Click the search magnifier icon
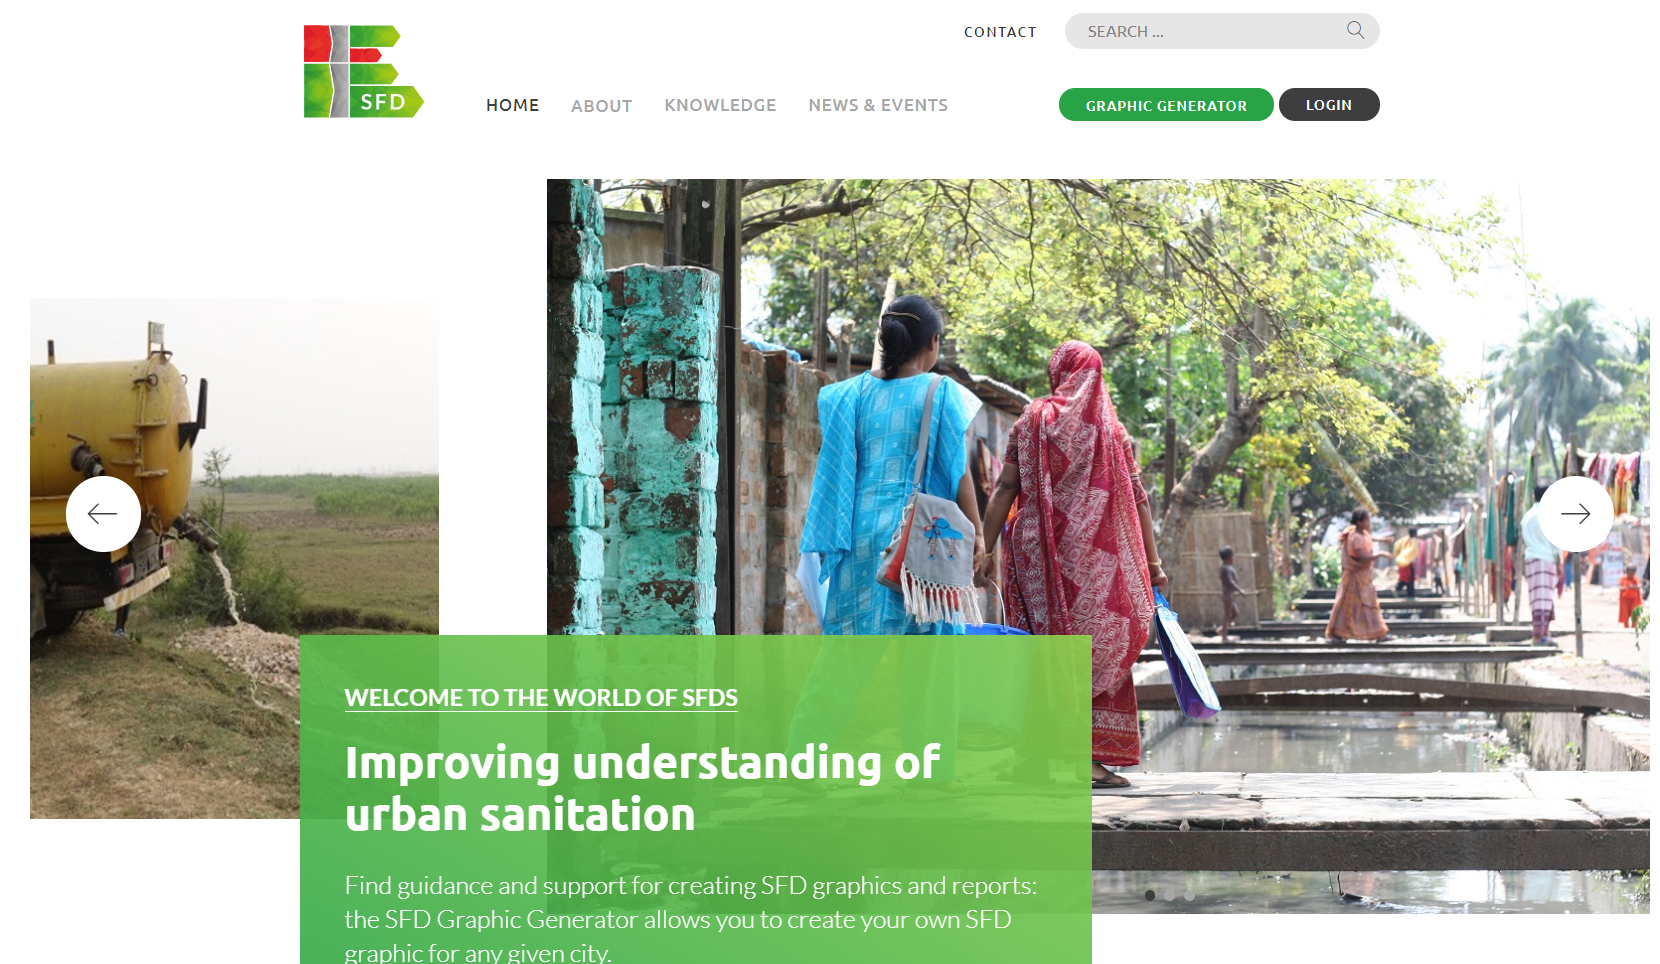The image size is (1660, 964). tap(1355, 30)
